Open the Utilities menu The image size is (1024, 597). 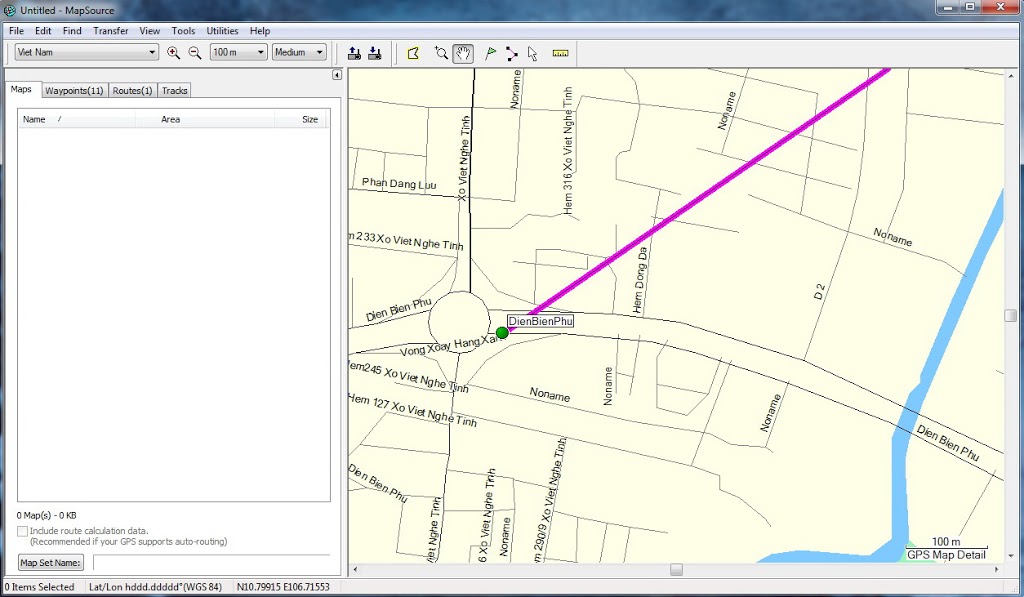(222, 31)
